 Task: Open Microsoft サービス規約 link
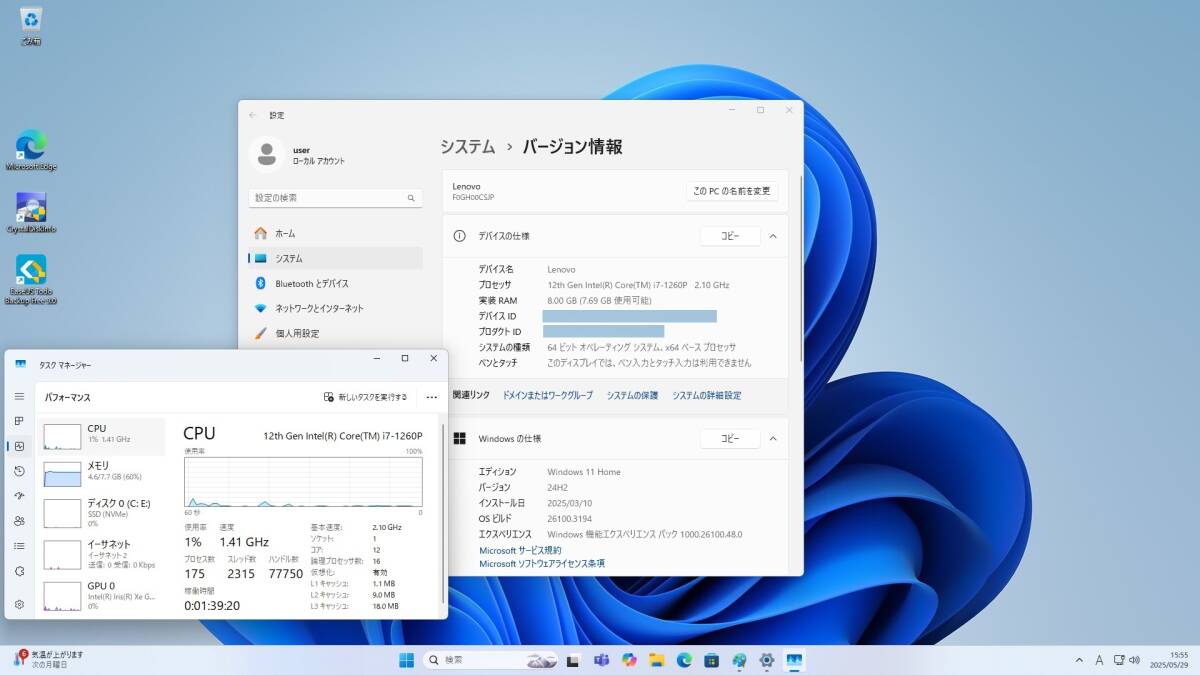pyautogui.click(x=520, y=550)
